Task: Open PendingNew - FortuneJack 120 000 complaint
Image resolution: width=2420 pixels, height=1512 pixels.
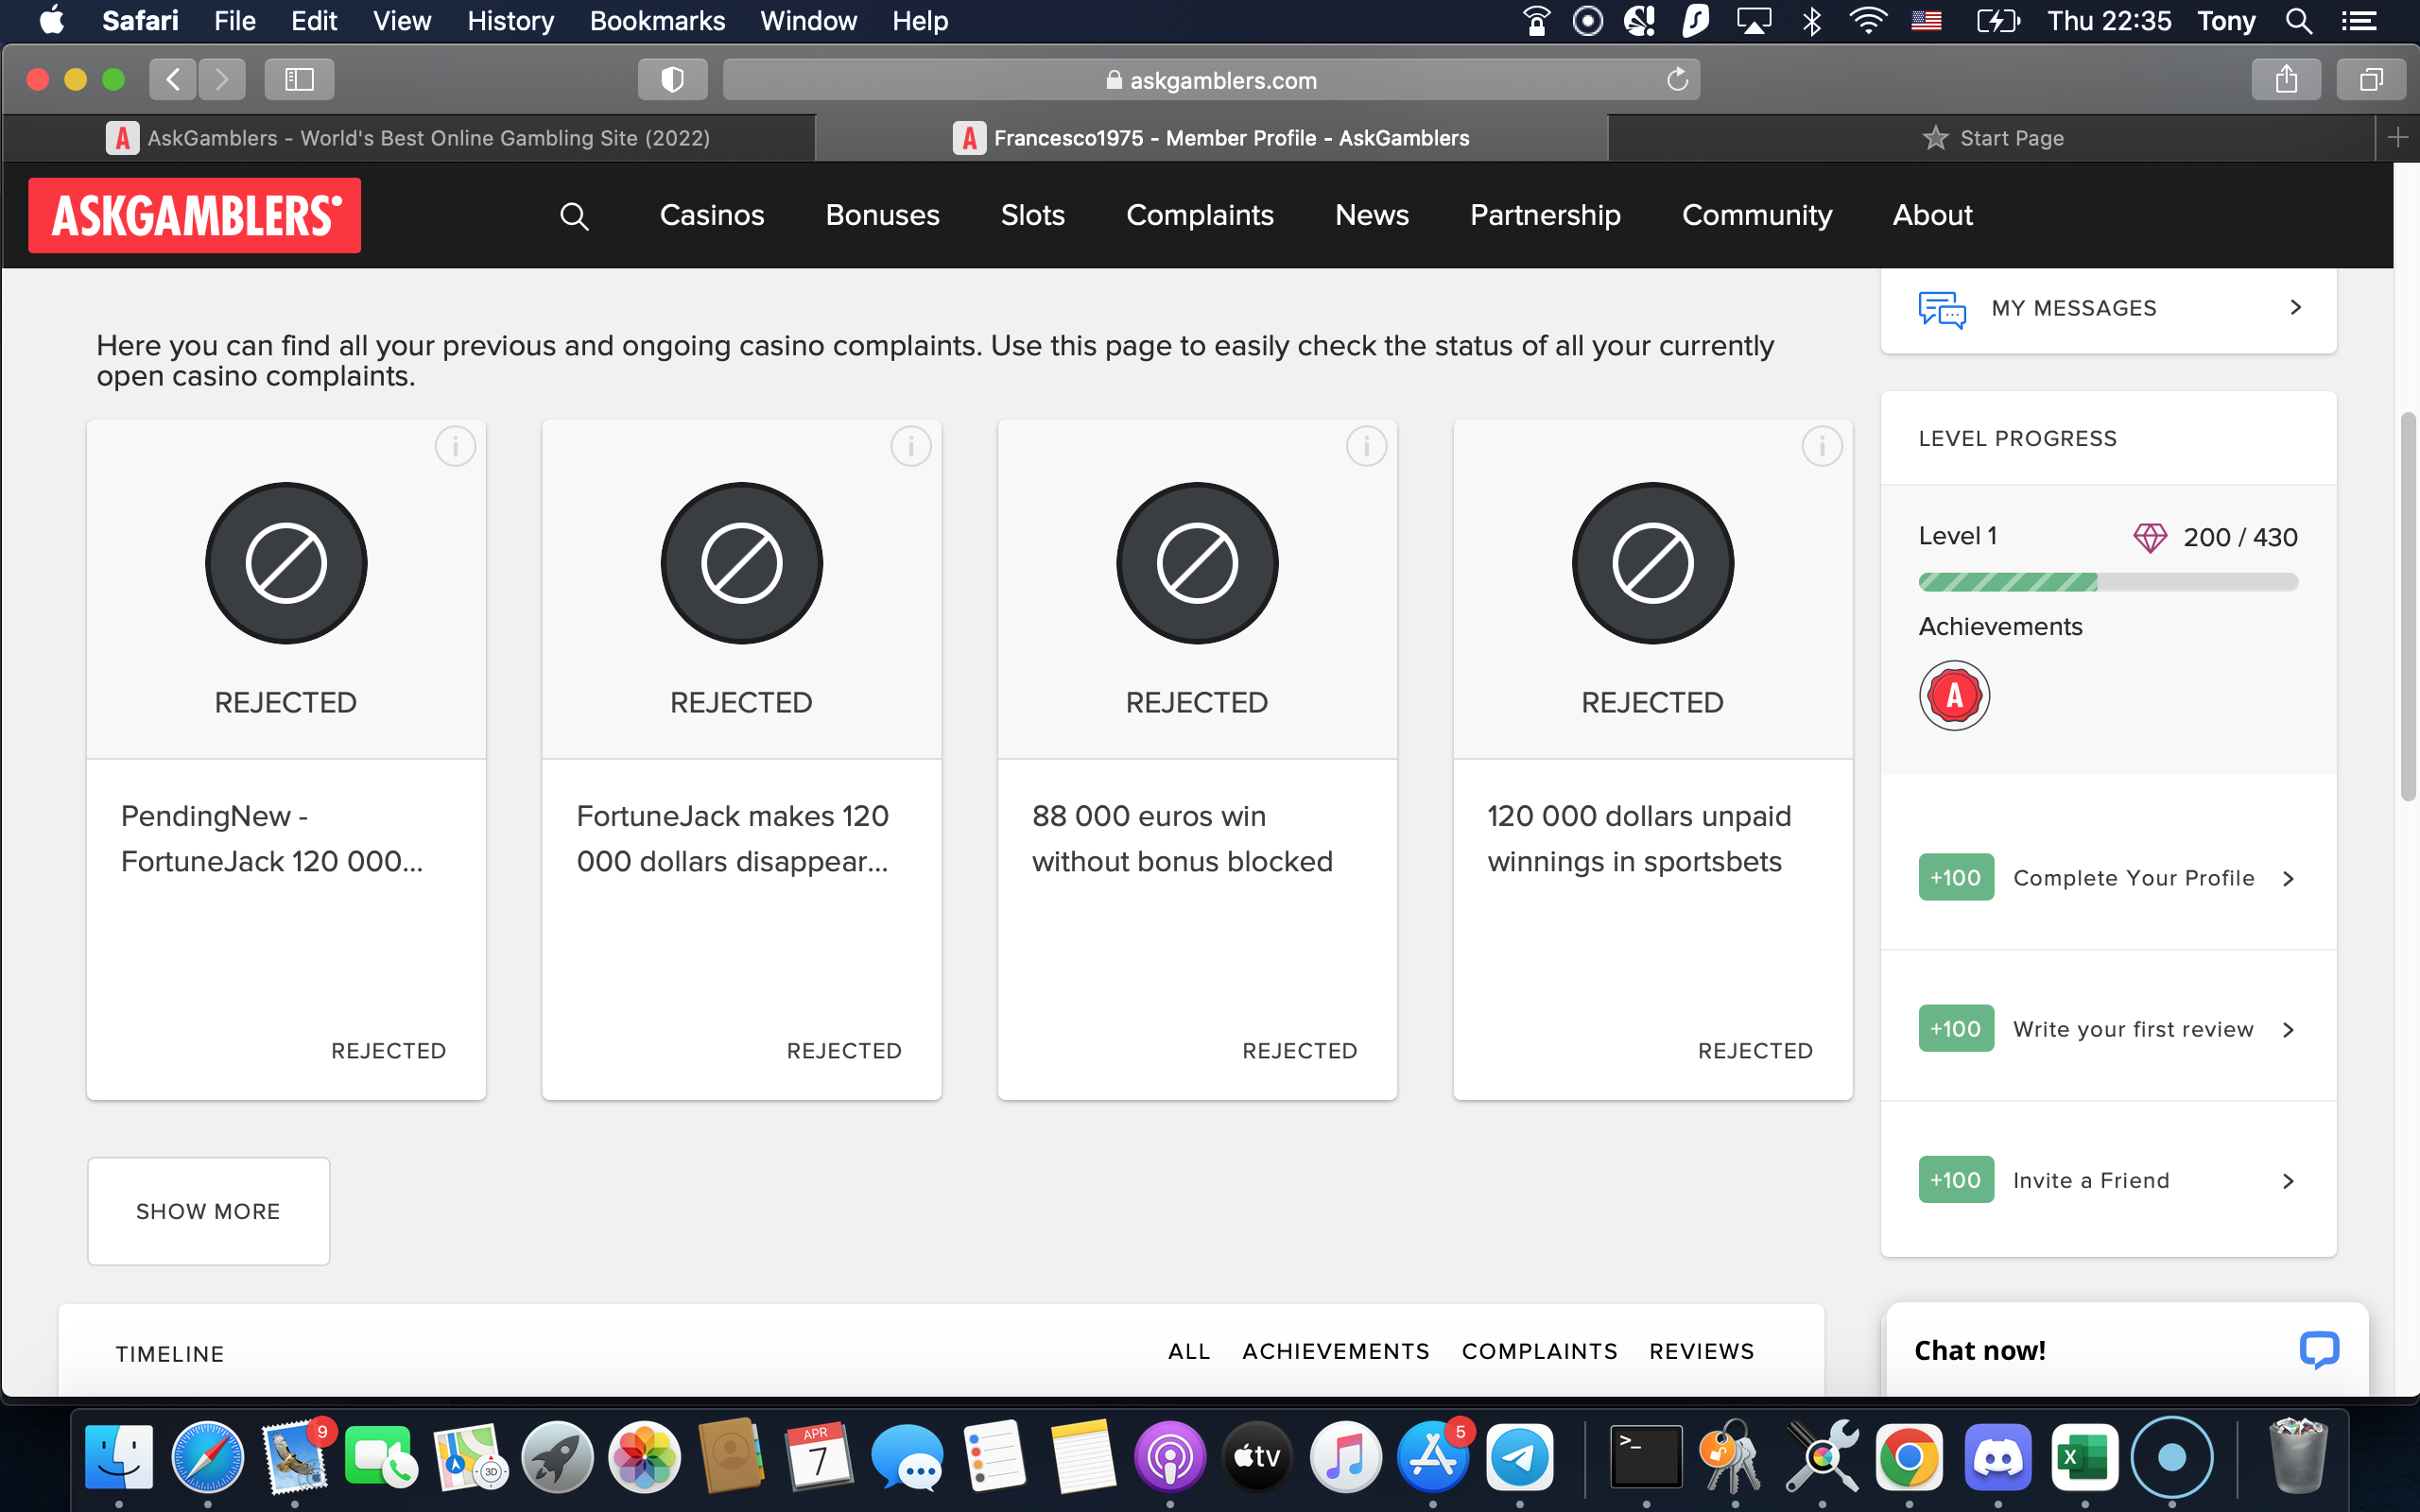Action: click(272, 838)
